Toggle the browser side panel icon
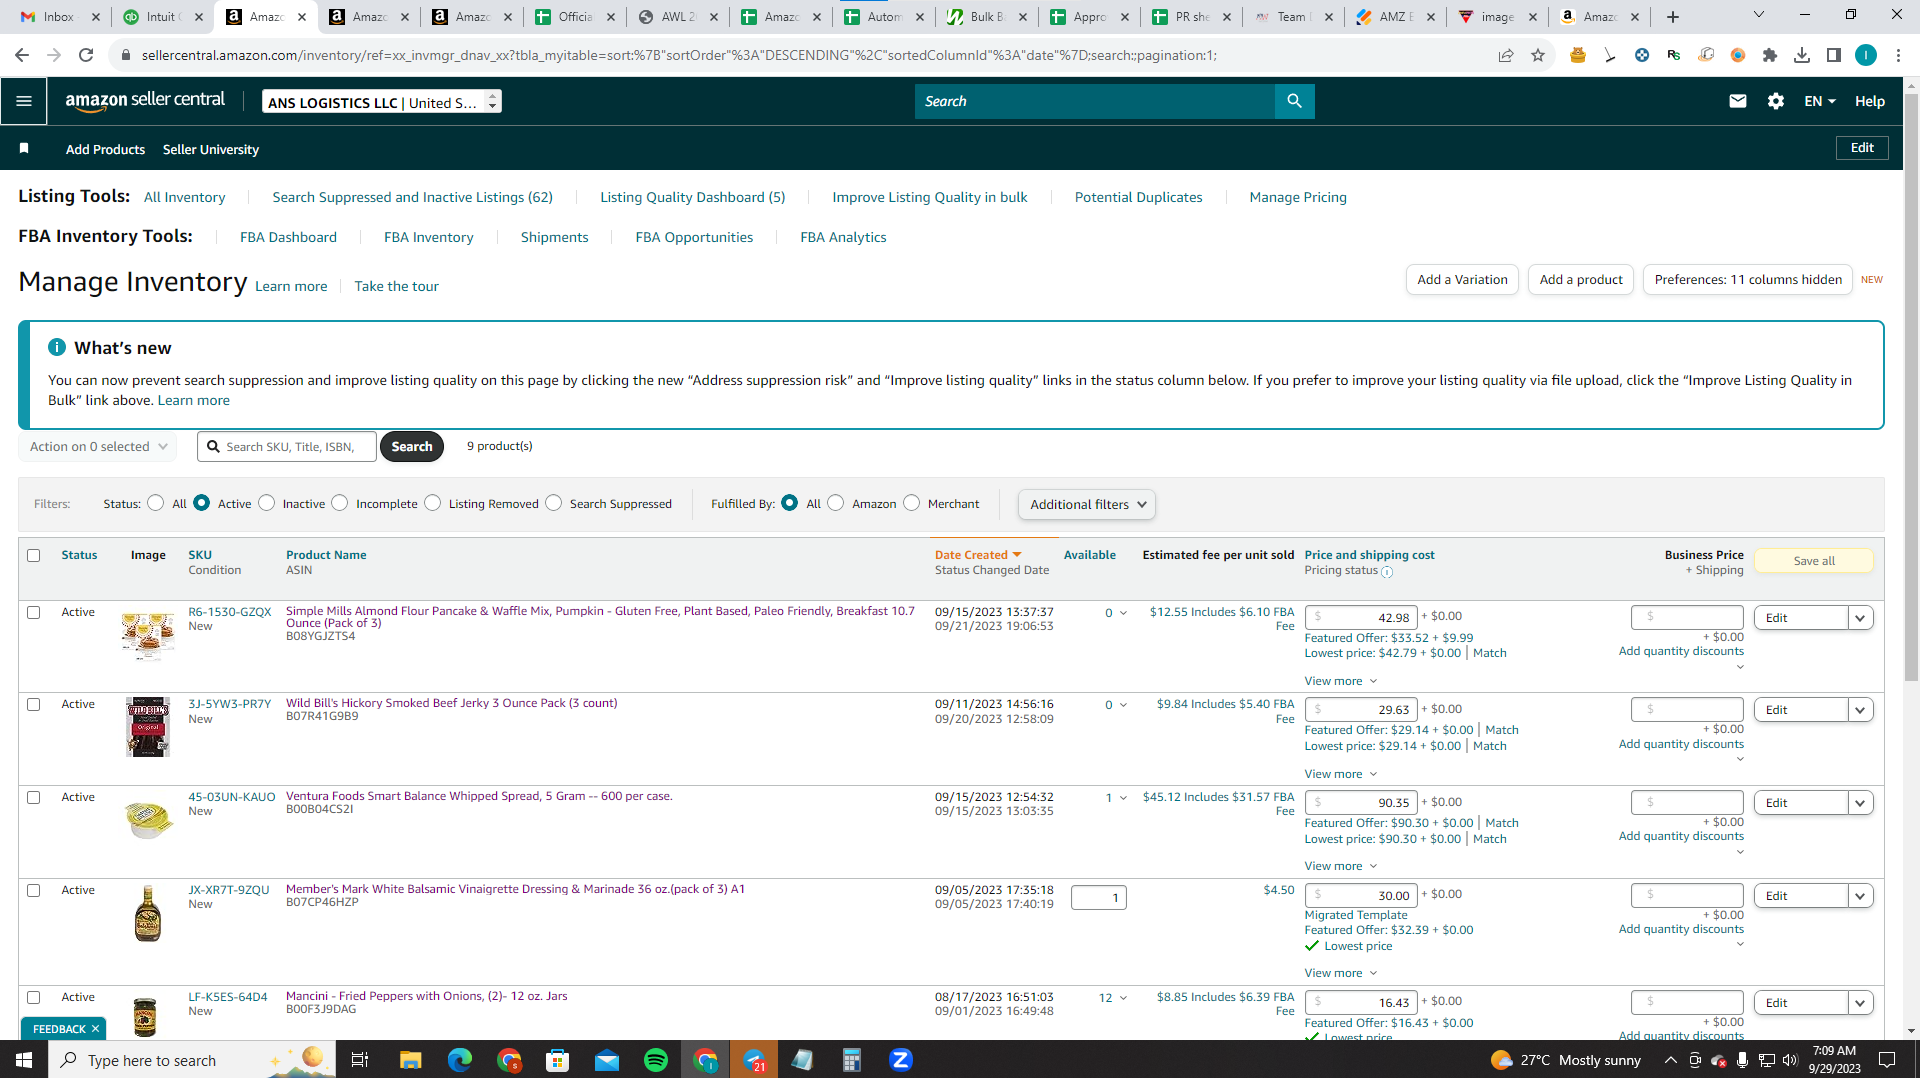This screenshot has height=1078, width=1920. coord(1834,55)
